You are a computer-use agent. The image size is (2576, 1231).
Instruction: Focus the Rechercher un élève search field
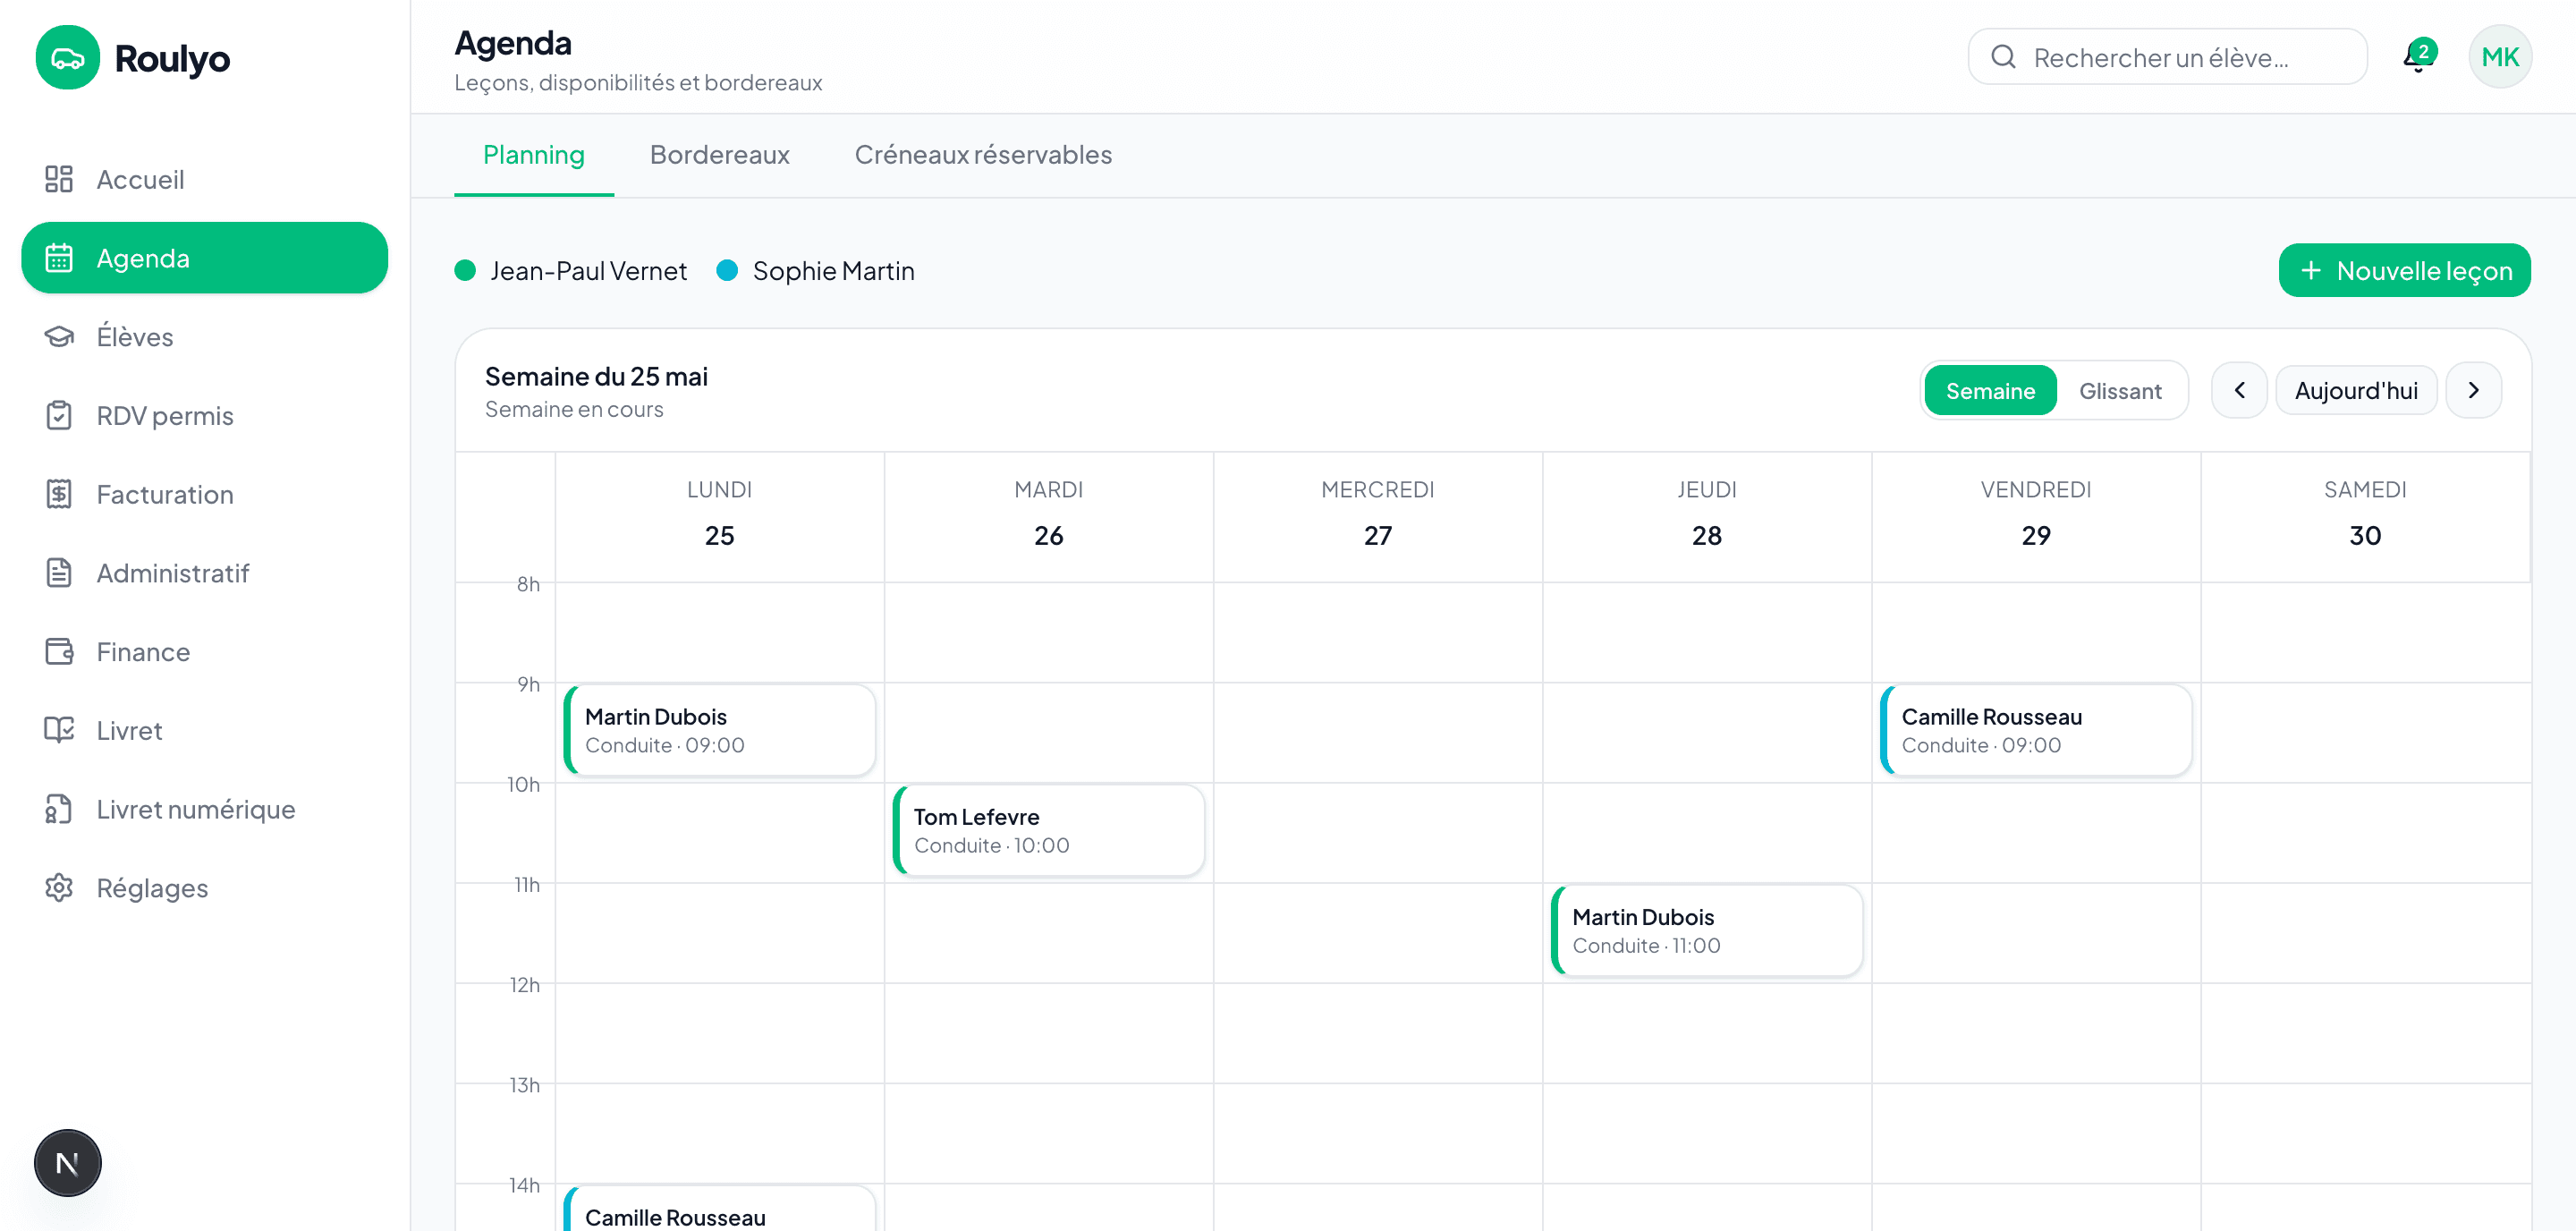coord(2167,57)
